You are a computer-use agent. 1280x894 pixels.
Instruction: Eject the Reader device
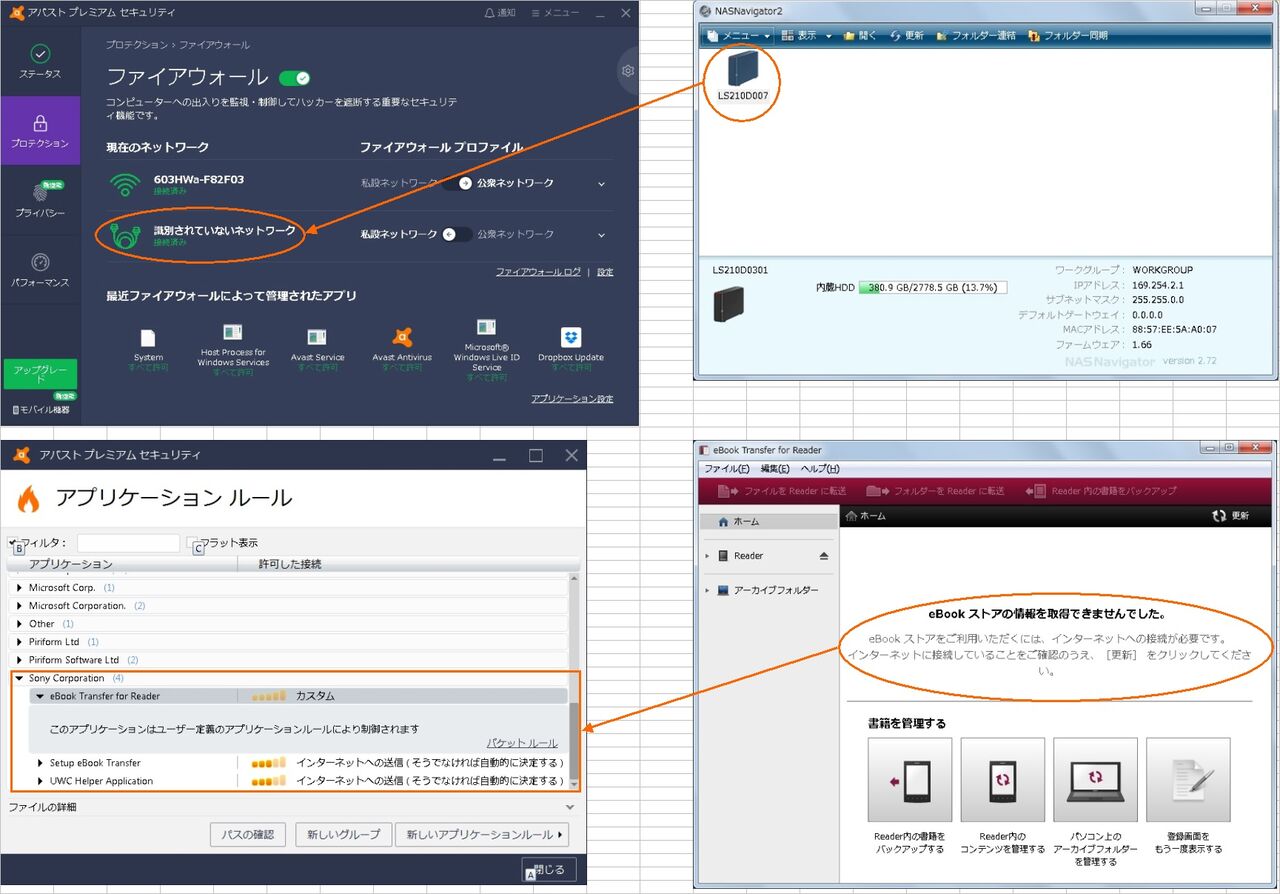(x=824, y=556)
